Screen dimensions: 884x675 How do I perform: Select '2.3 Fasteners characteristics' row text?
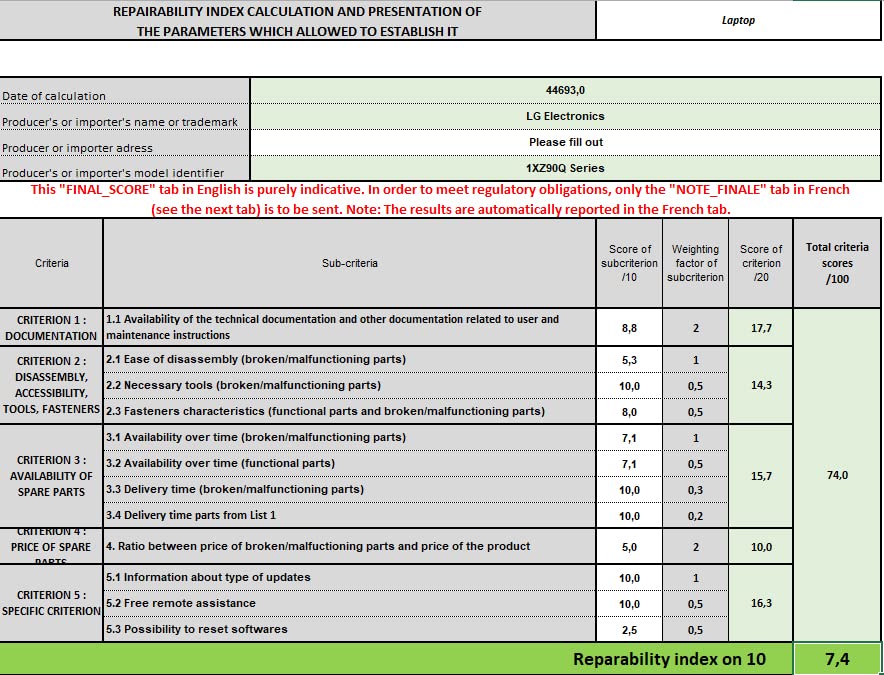pyautogui.click(x=325, y=411)
